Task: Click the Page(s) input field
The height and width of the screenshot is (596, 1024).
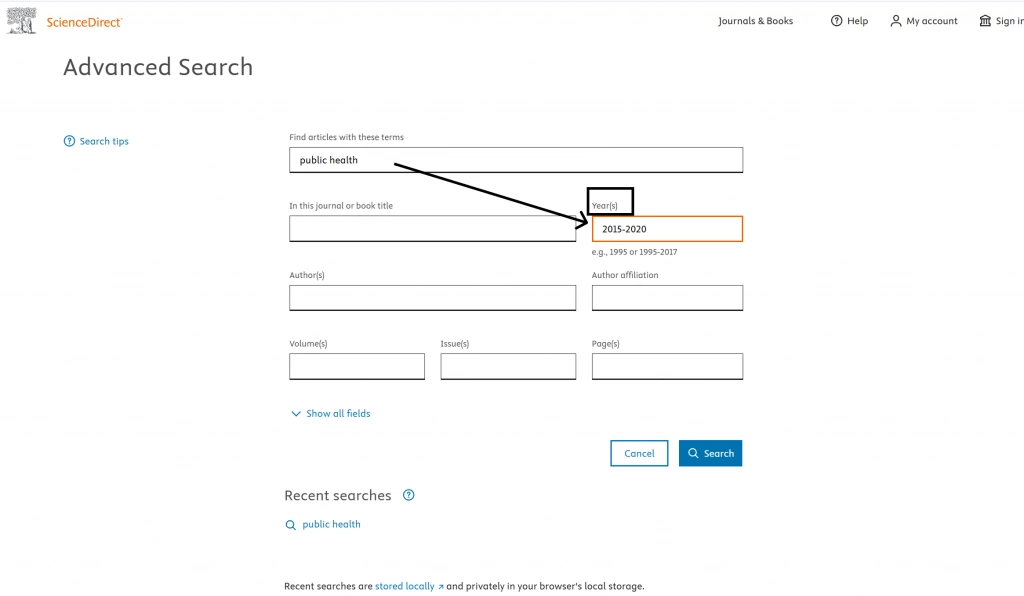Action: coord(667,366)
